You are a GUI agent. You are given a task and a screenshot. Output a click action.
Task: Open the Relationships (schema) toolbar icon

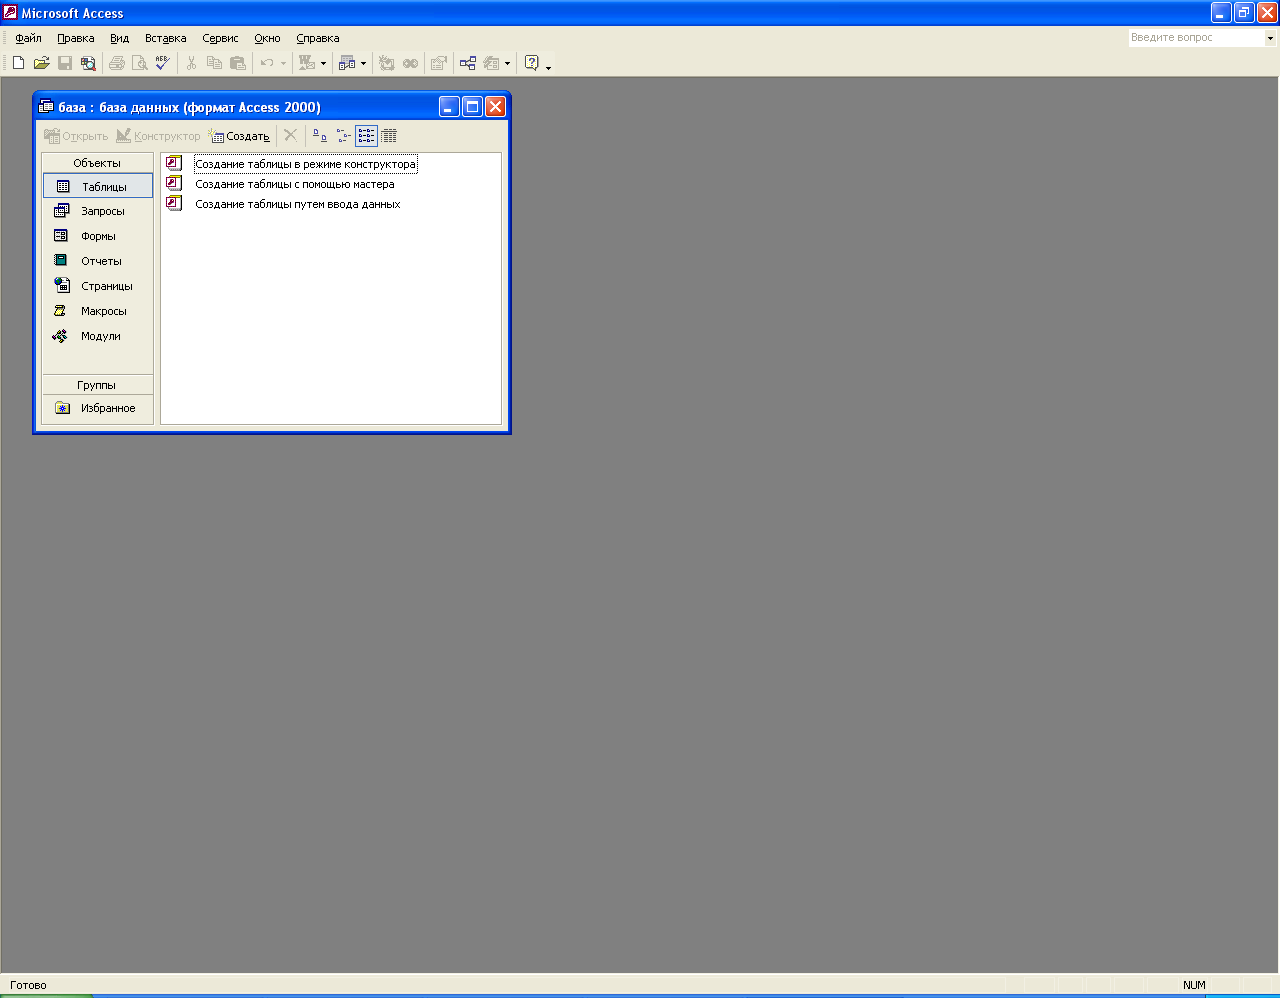(468, 63)
